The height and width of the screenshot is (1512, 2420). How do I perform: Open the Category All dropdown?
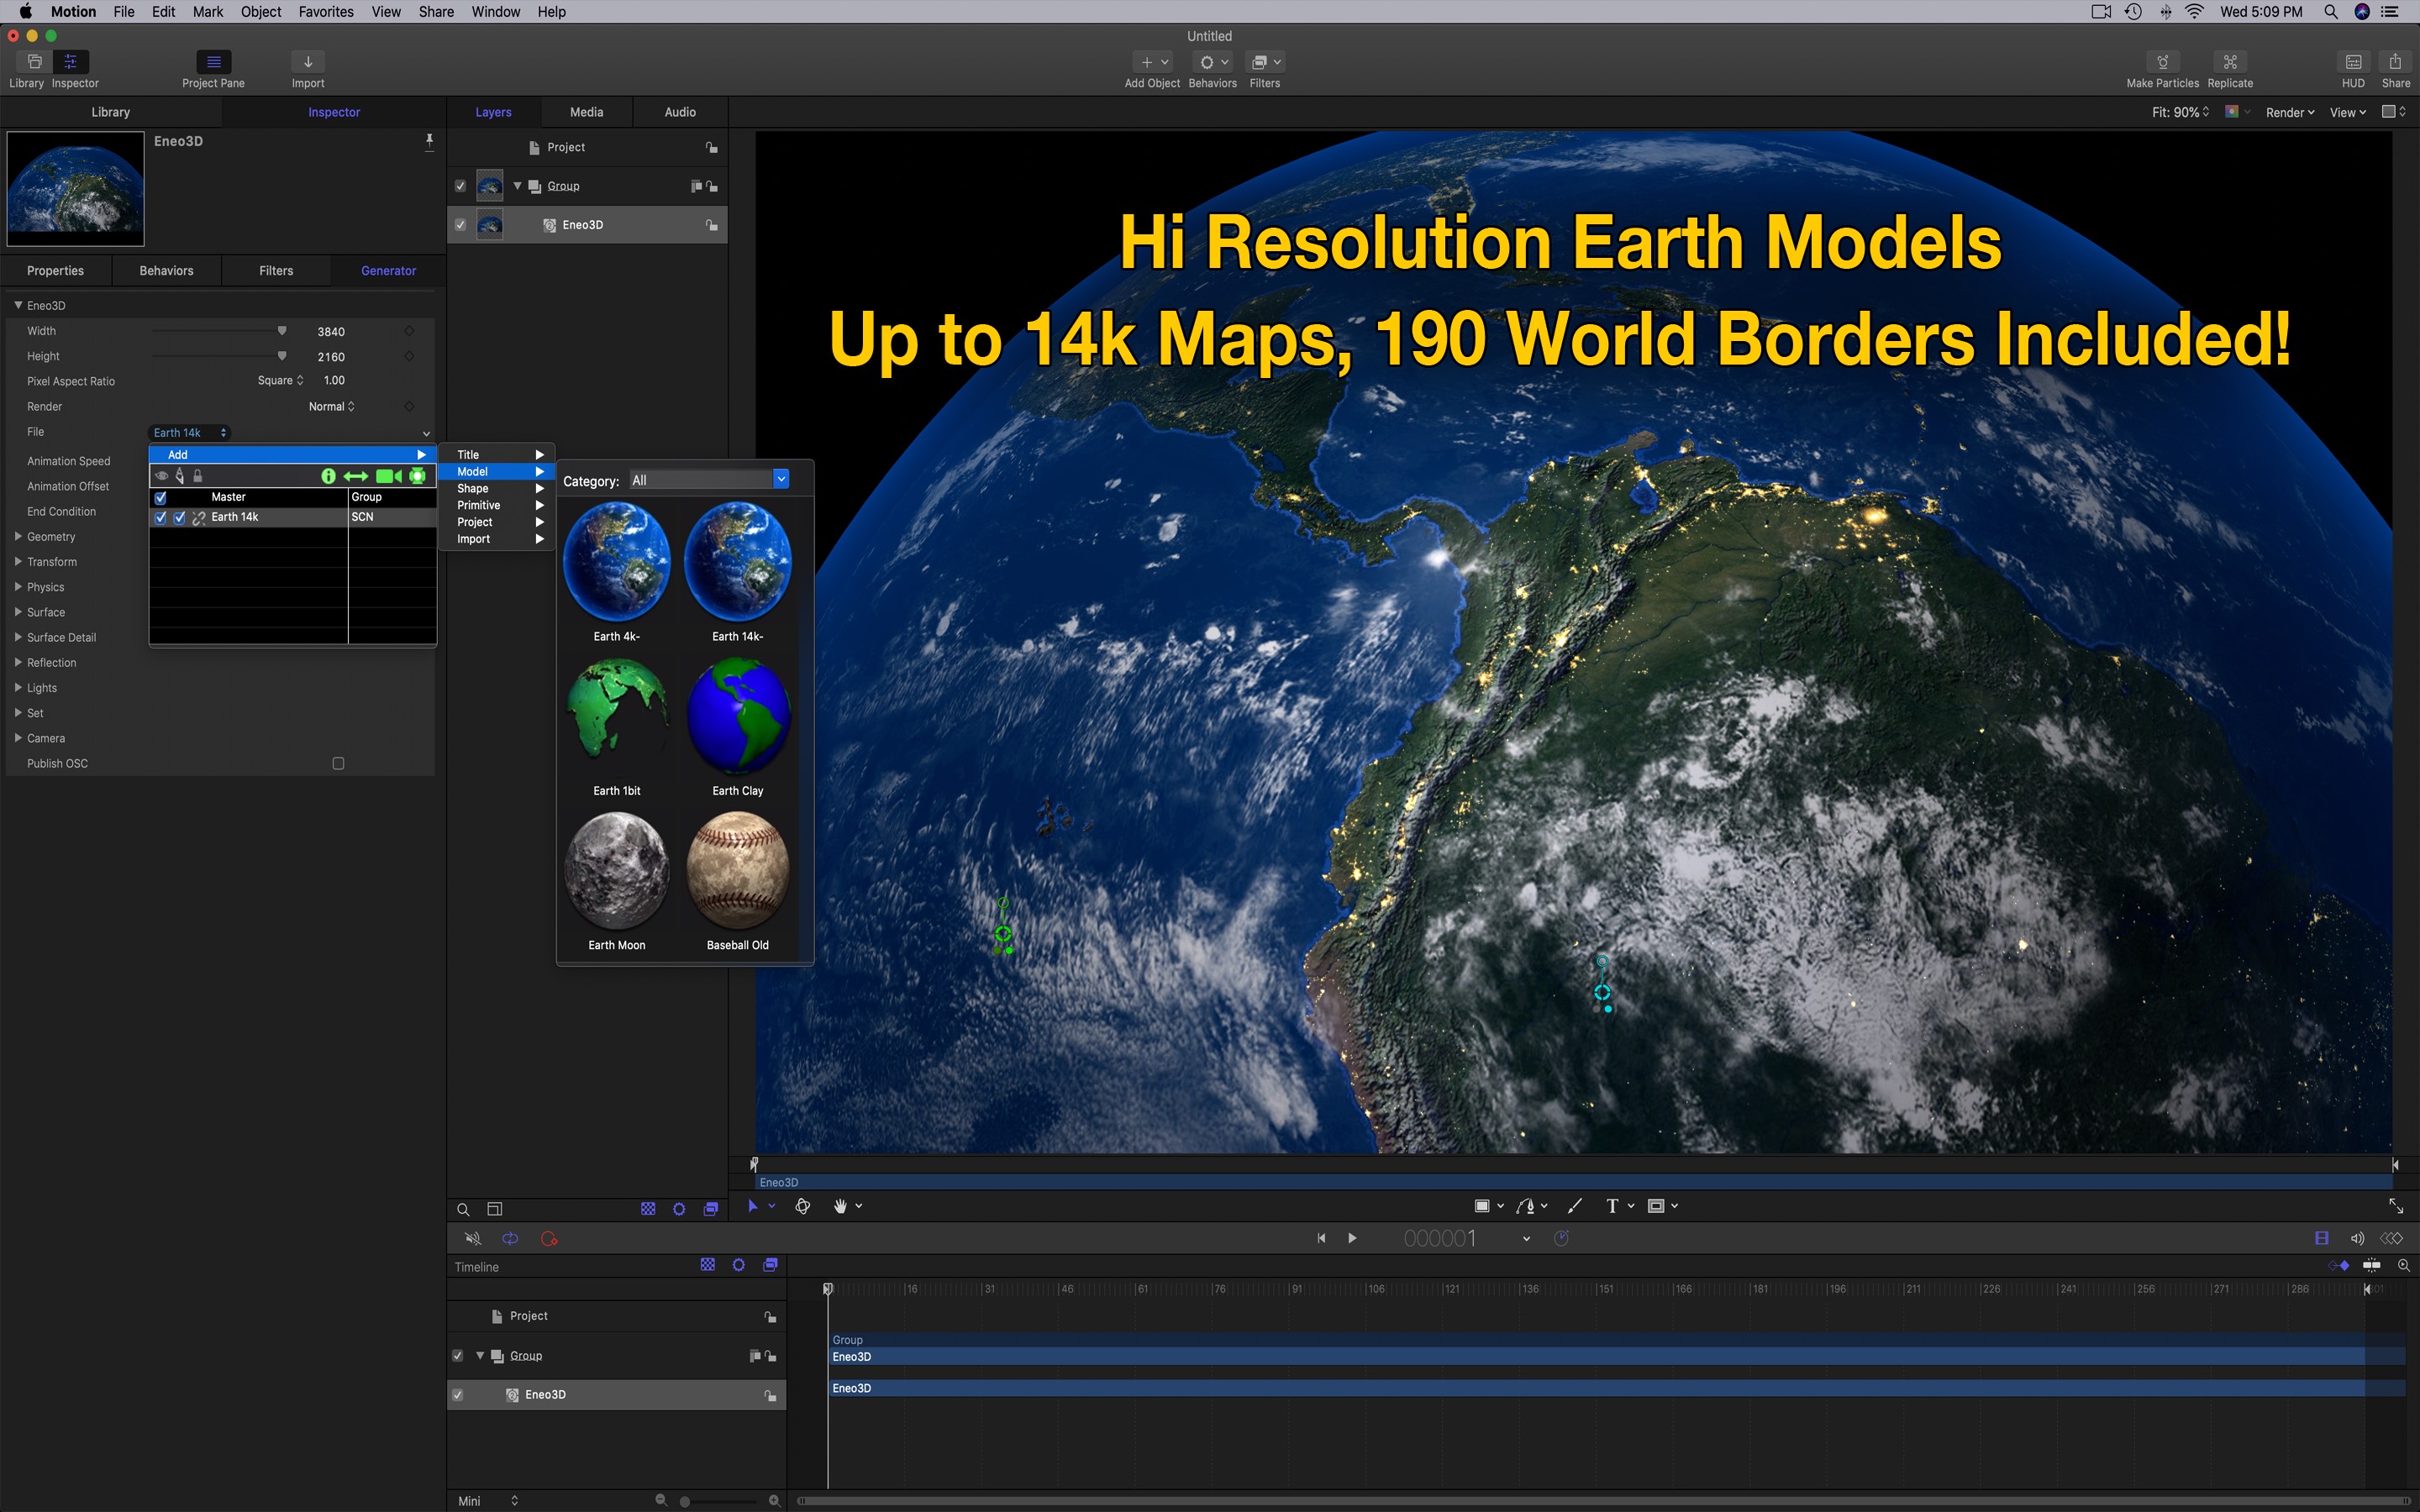point(708,480)
